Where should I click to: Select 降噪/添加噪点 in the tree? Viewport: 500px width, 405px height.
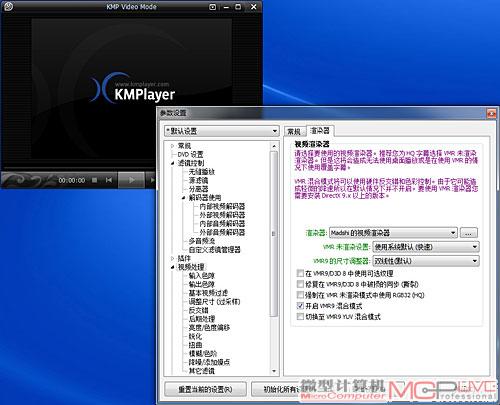209,362
